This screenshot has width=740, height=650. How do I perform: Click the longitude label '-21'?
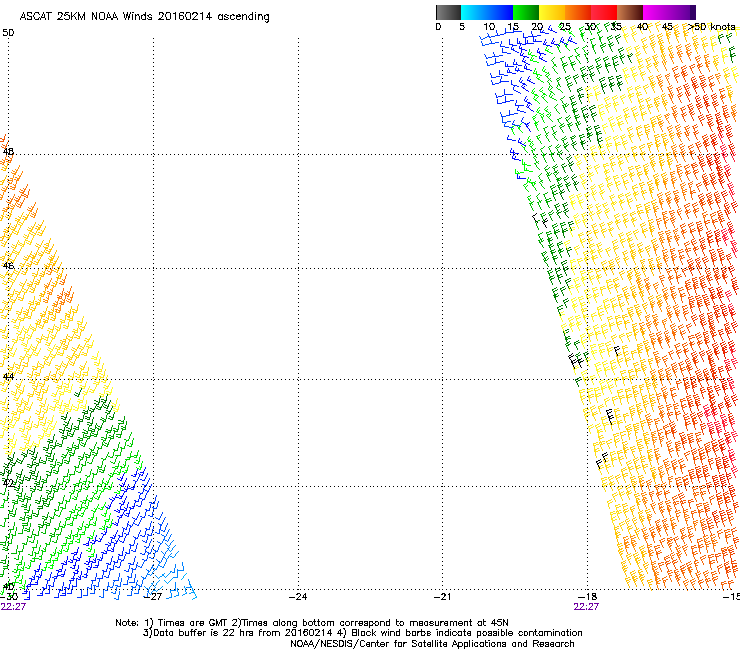[x=442, y=596]
